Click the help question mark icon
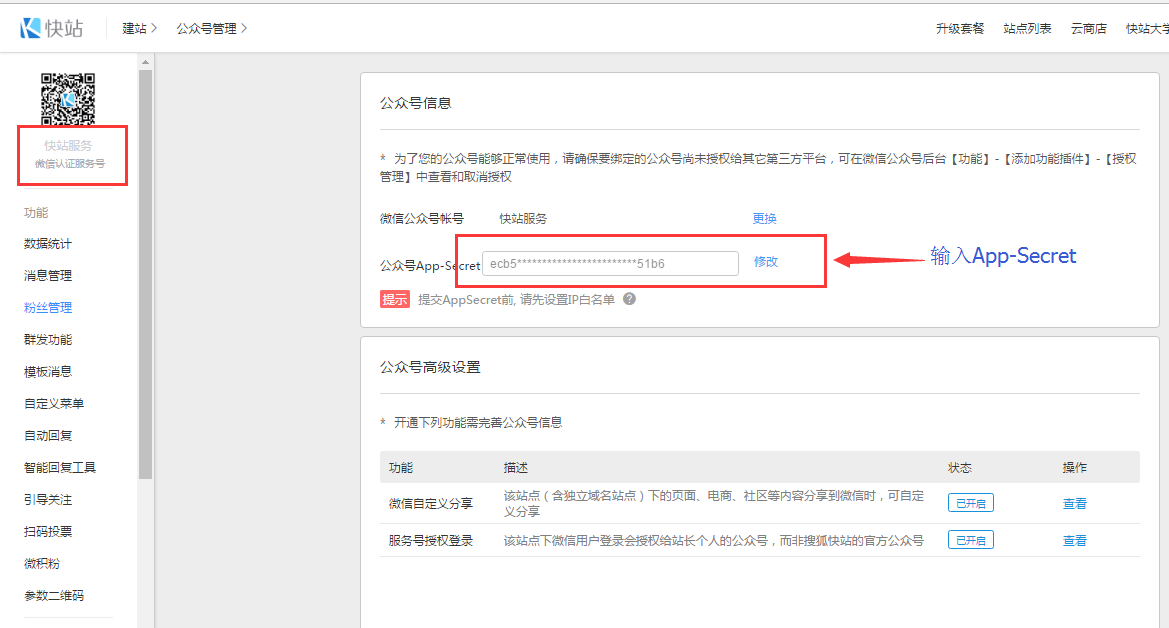Viewport: 1169px width, 628px height. (x=629, y=298)
